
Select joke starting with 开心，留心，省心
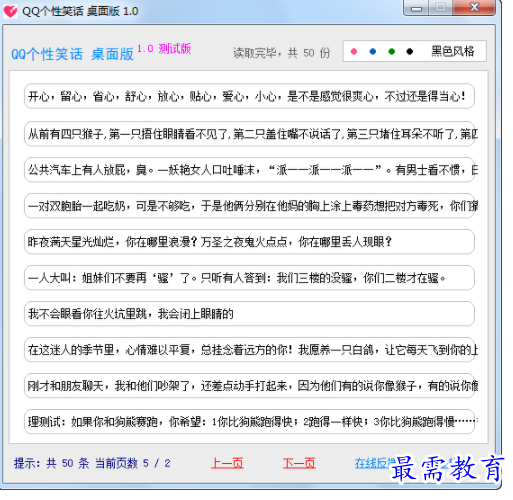(249, 96)
